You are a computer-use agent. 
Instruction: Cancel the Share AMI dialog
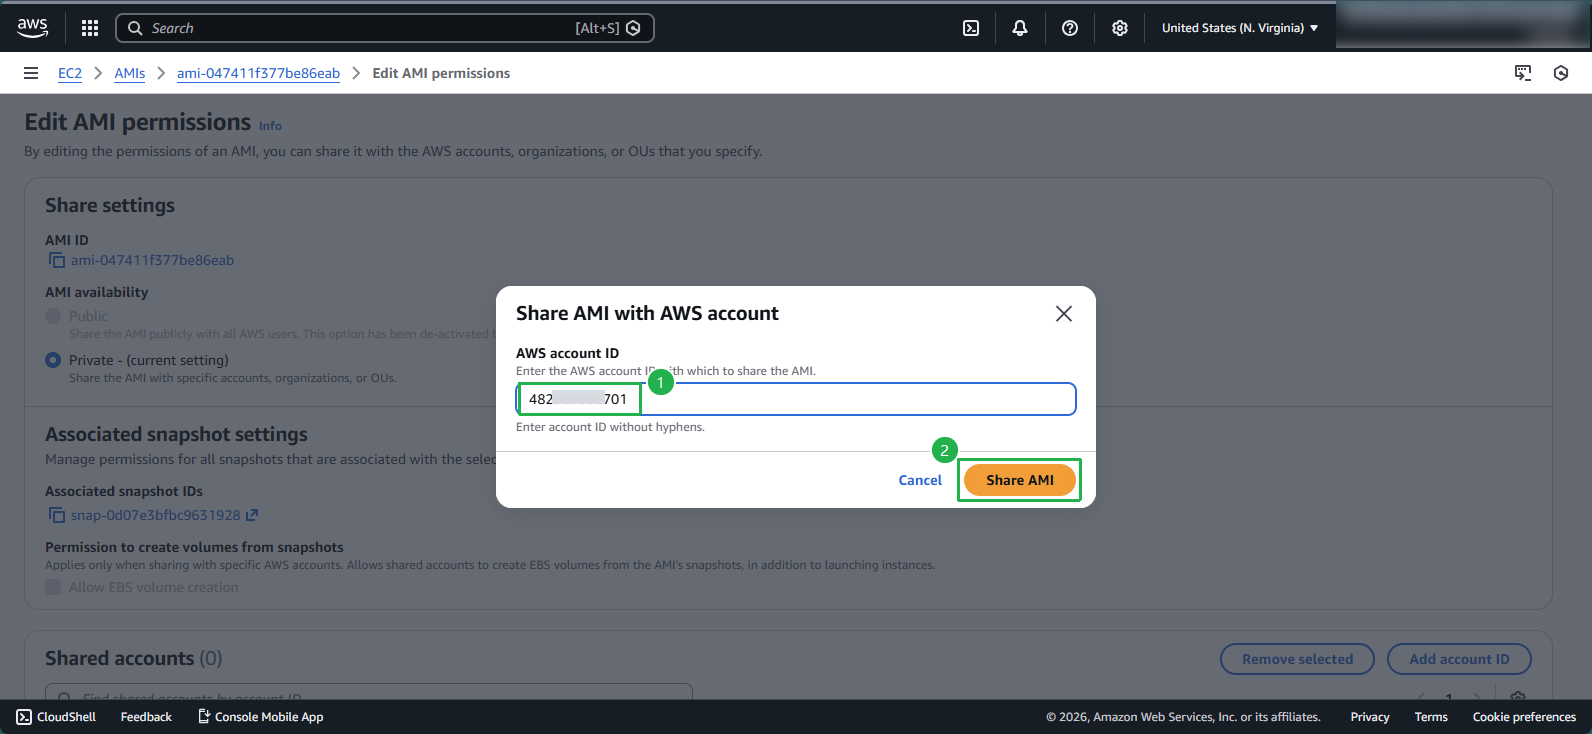(x=920, y=480)
